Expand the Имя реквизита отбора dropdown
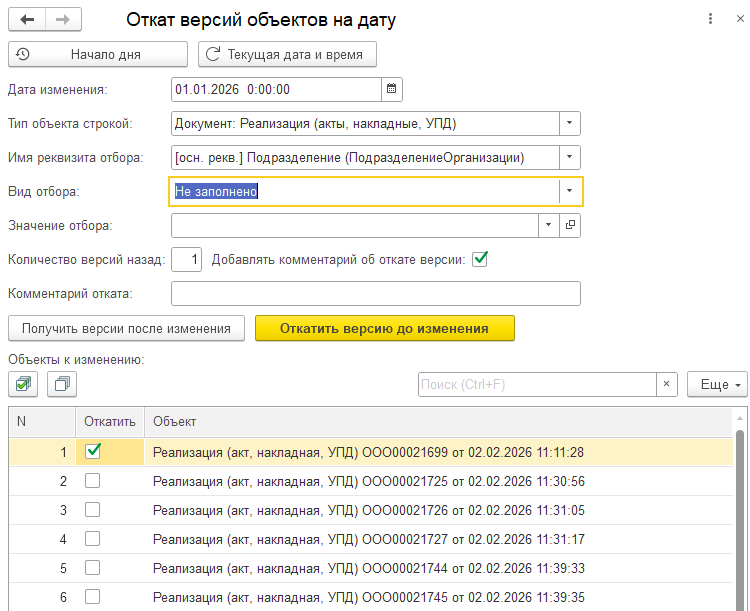Screen dimensions: 750x611 click(569, 157)
